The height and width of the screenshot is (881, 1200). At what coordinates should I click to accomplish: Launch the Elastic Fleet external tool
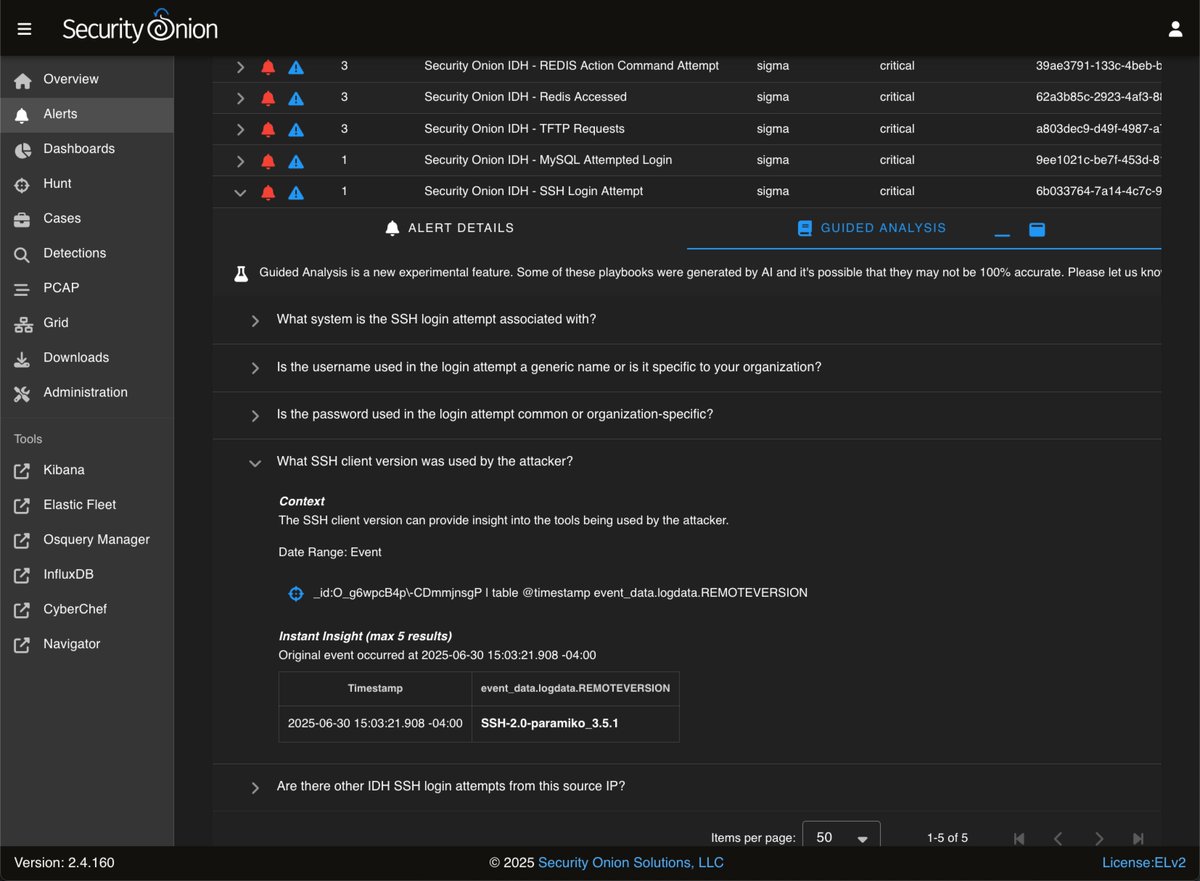click(x=87, y=505)
